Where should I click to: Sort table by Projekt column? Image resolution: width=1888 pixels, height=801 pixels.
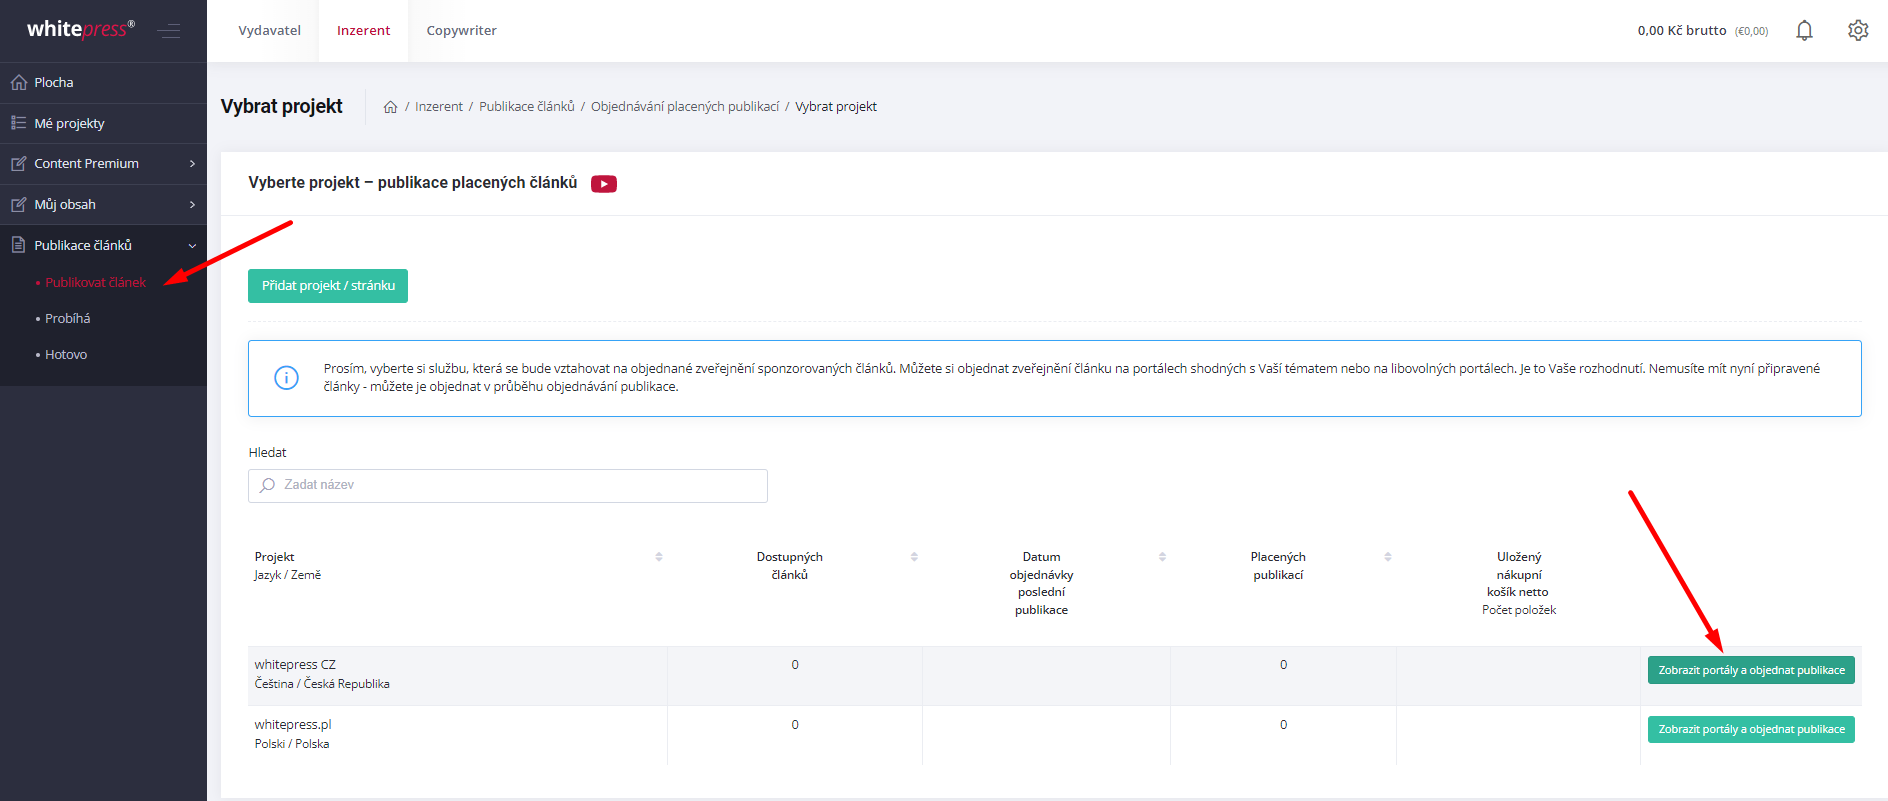click(x=659, y=557)
